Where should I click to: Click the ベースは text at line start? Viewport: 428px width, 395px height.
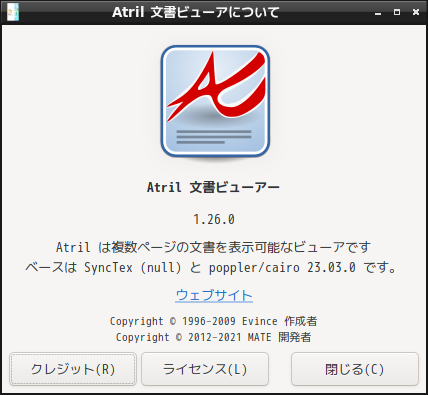[x=52, y=268]
